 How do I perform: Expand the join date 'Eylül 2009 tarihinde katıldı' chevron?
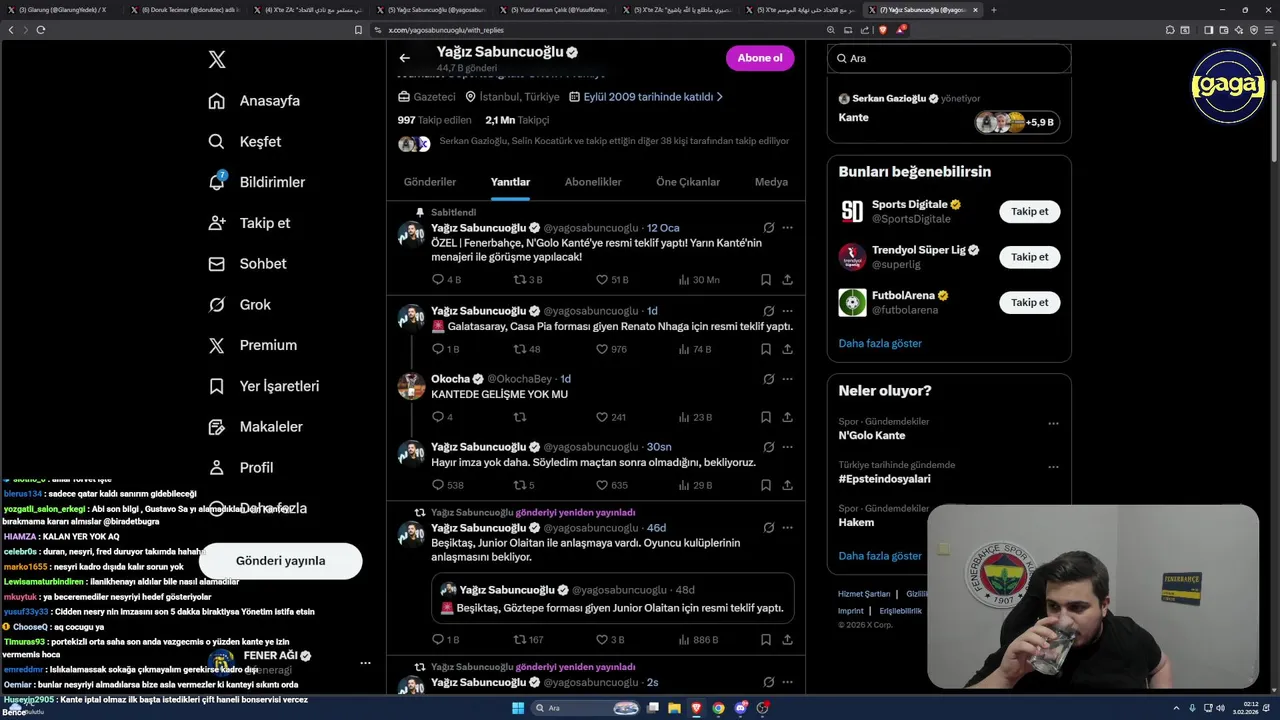point(719,97)
